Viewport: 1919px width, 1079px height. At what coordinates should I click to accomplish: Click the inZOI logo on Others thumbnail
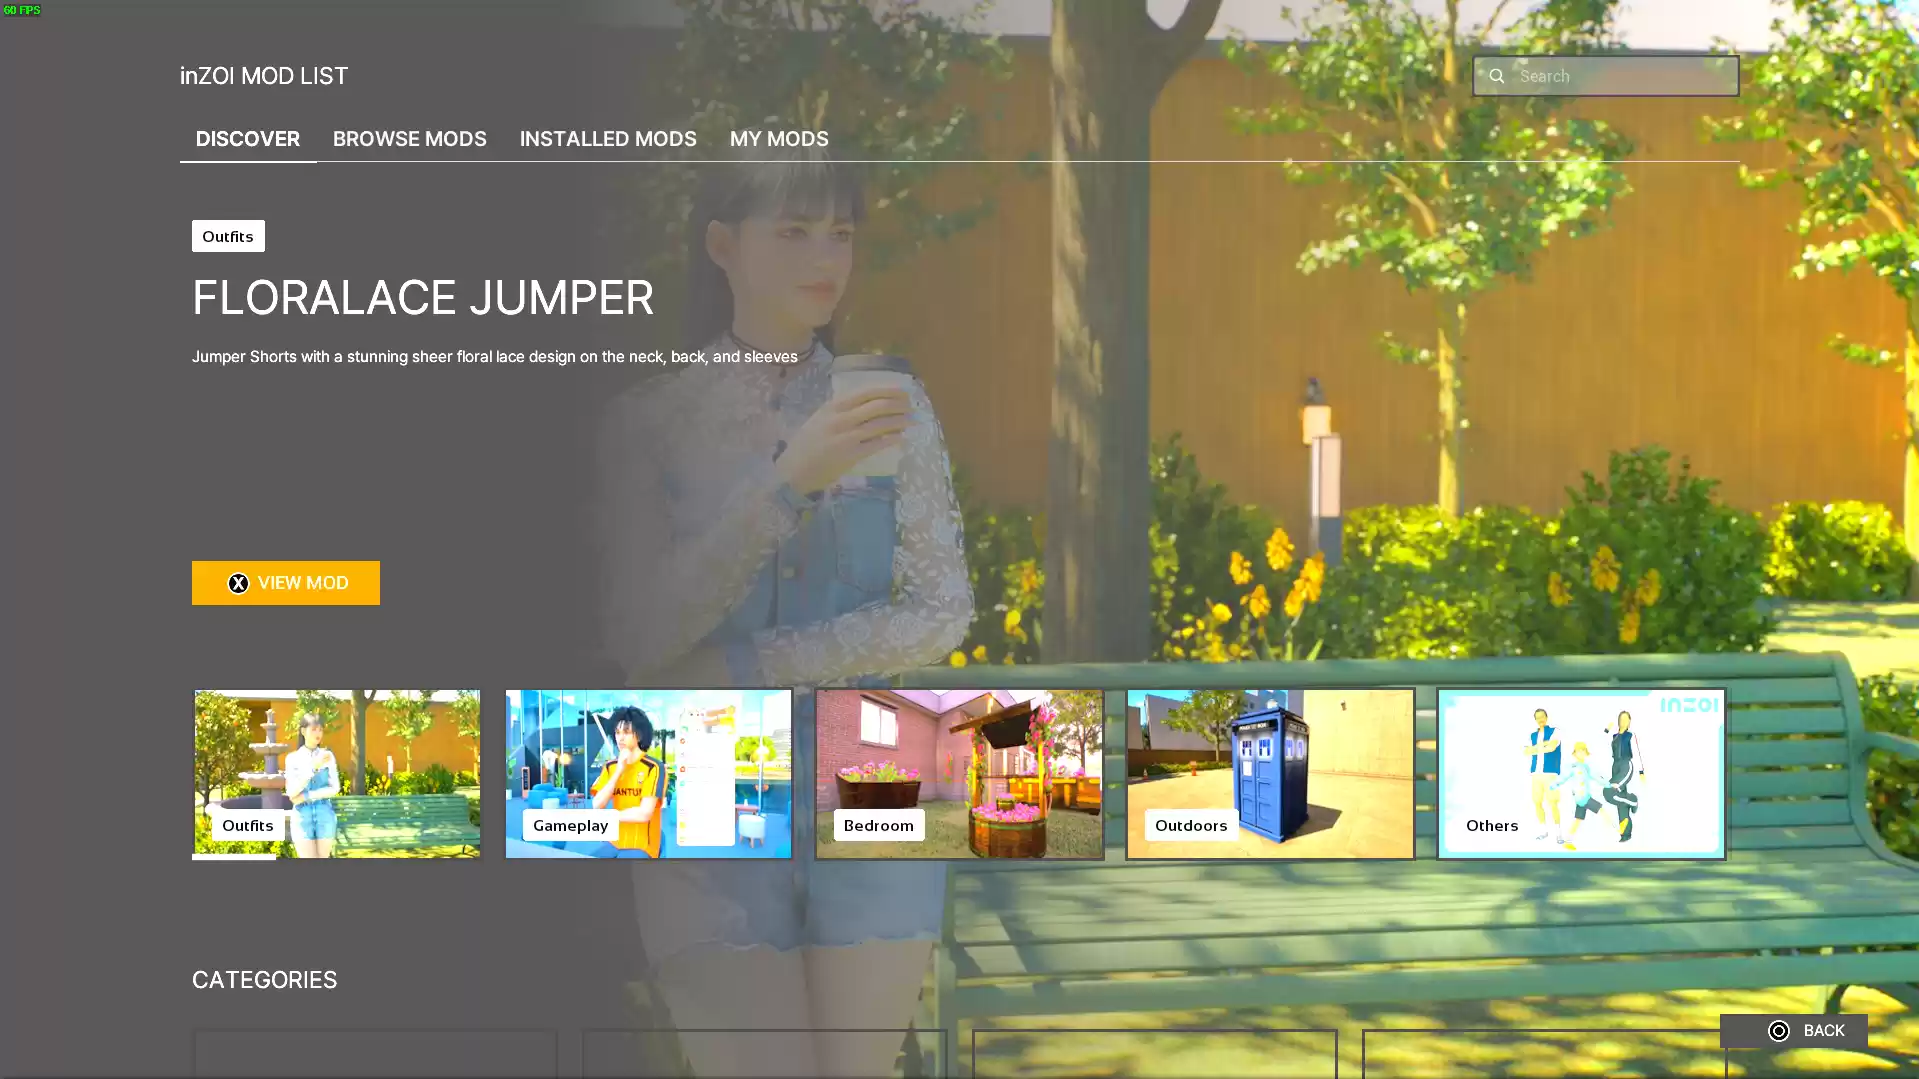1688,706
